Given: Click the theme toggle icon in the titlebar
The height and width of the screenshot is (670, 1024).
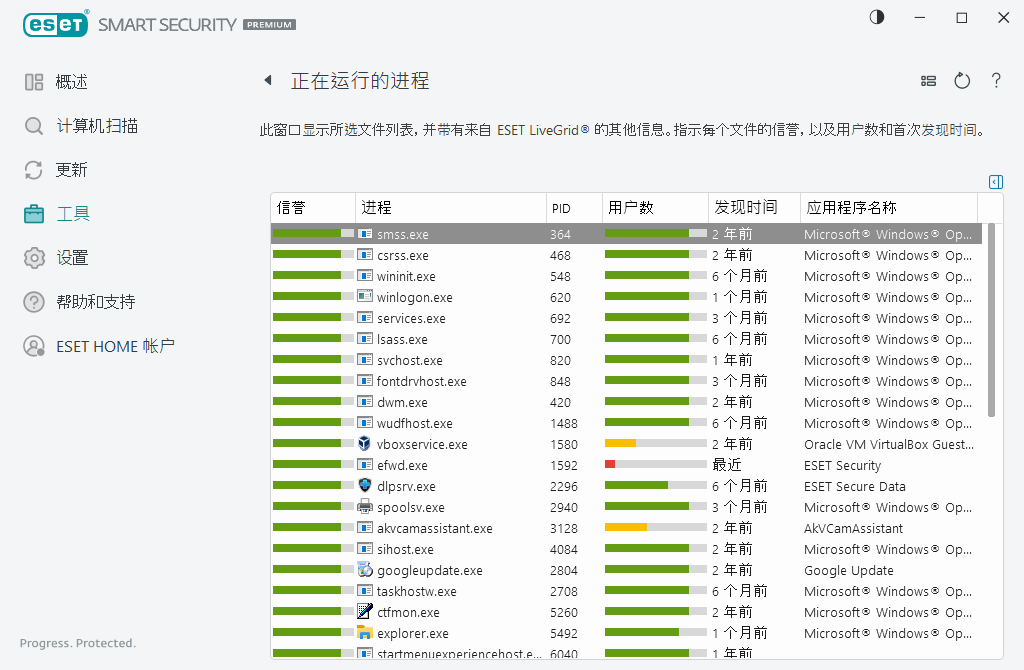Looking at the screenshot, I should pos(876,17).
